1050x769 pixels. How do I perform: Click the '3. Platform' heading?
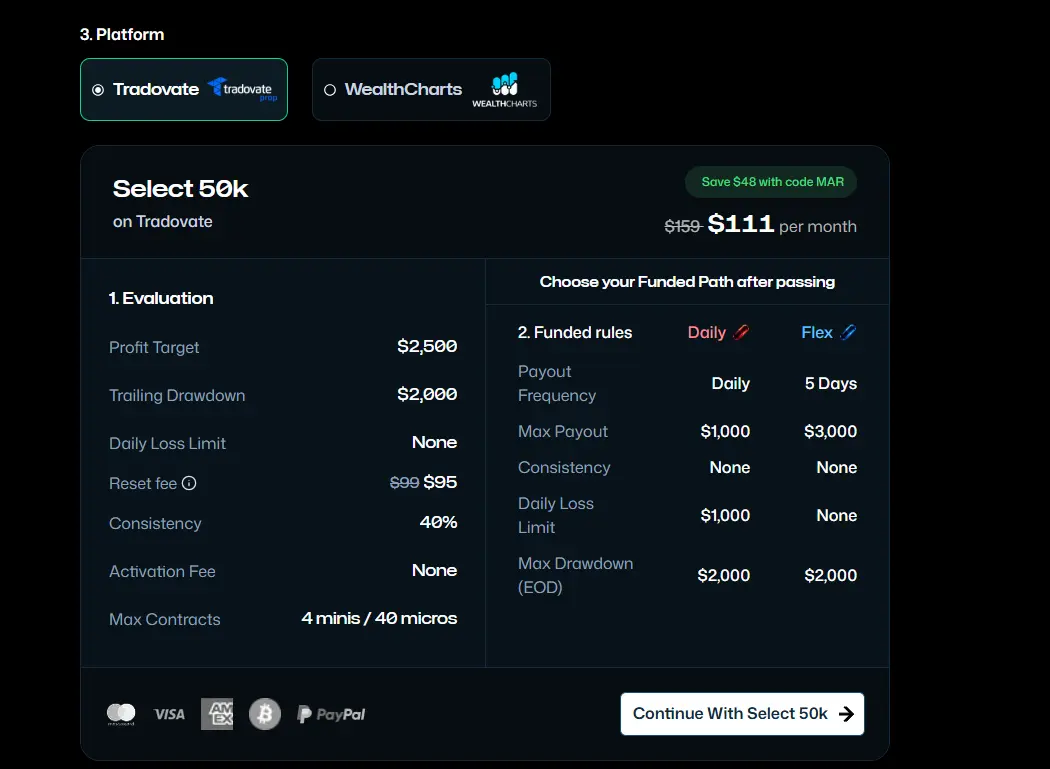(122, 34)
